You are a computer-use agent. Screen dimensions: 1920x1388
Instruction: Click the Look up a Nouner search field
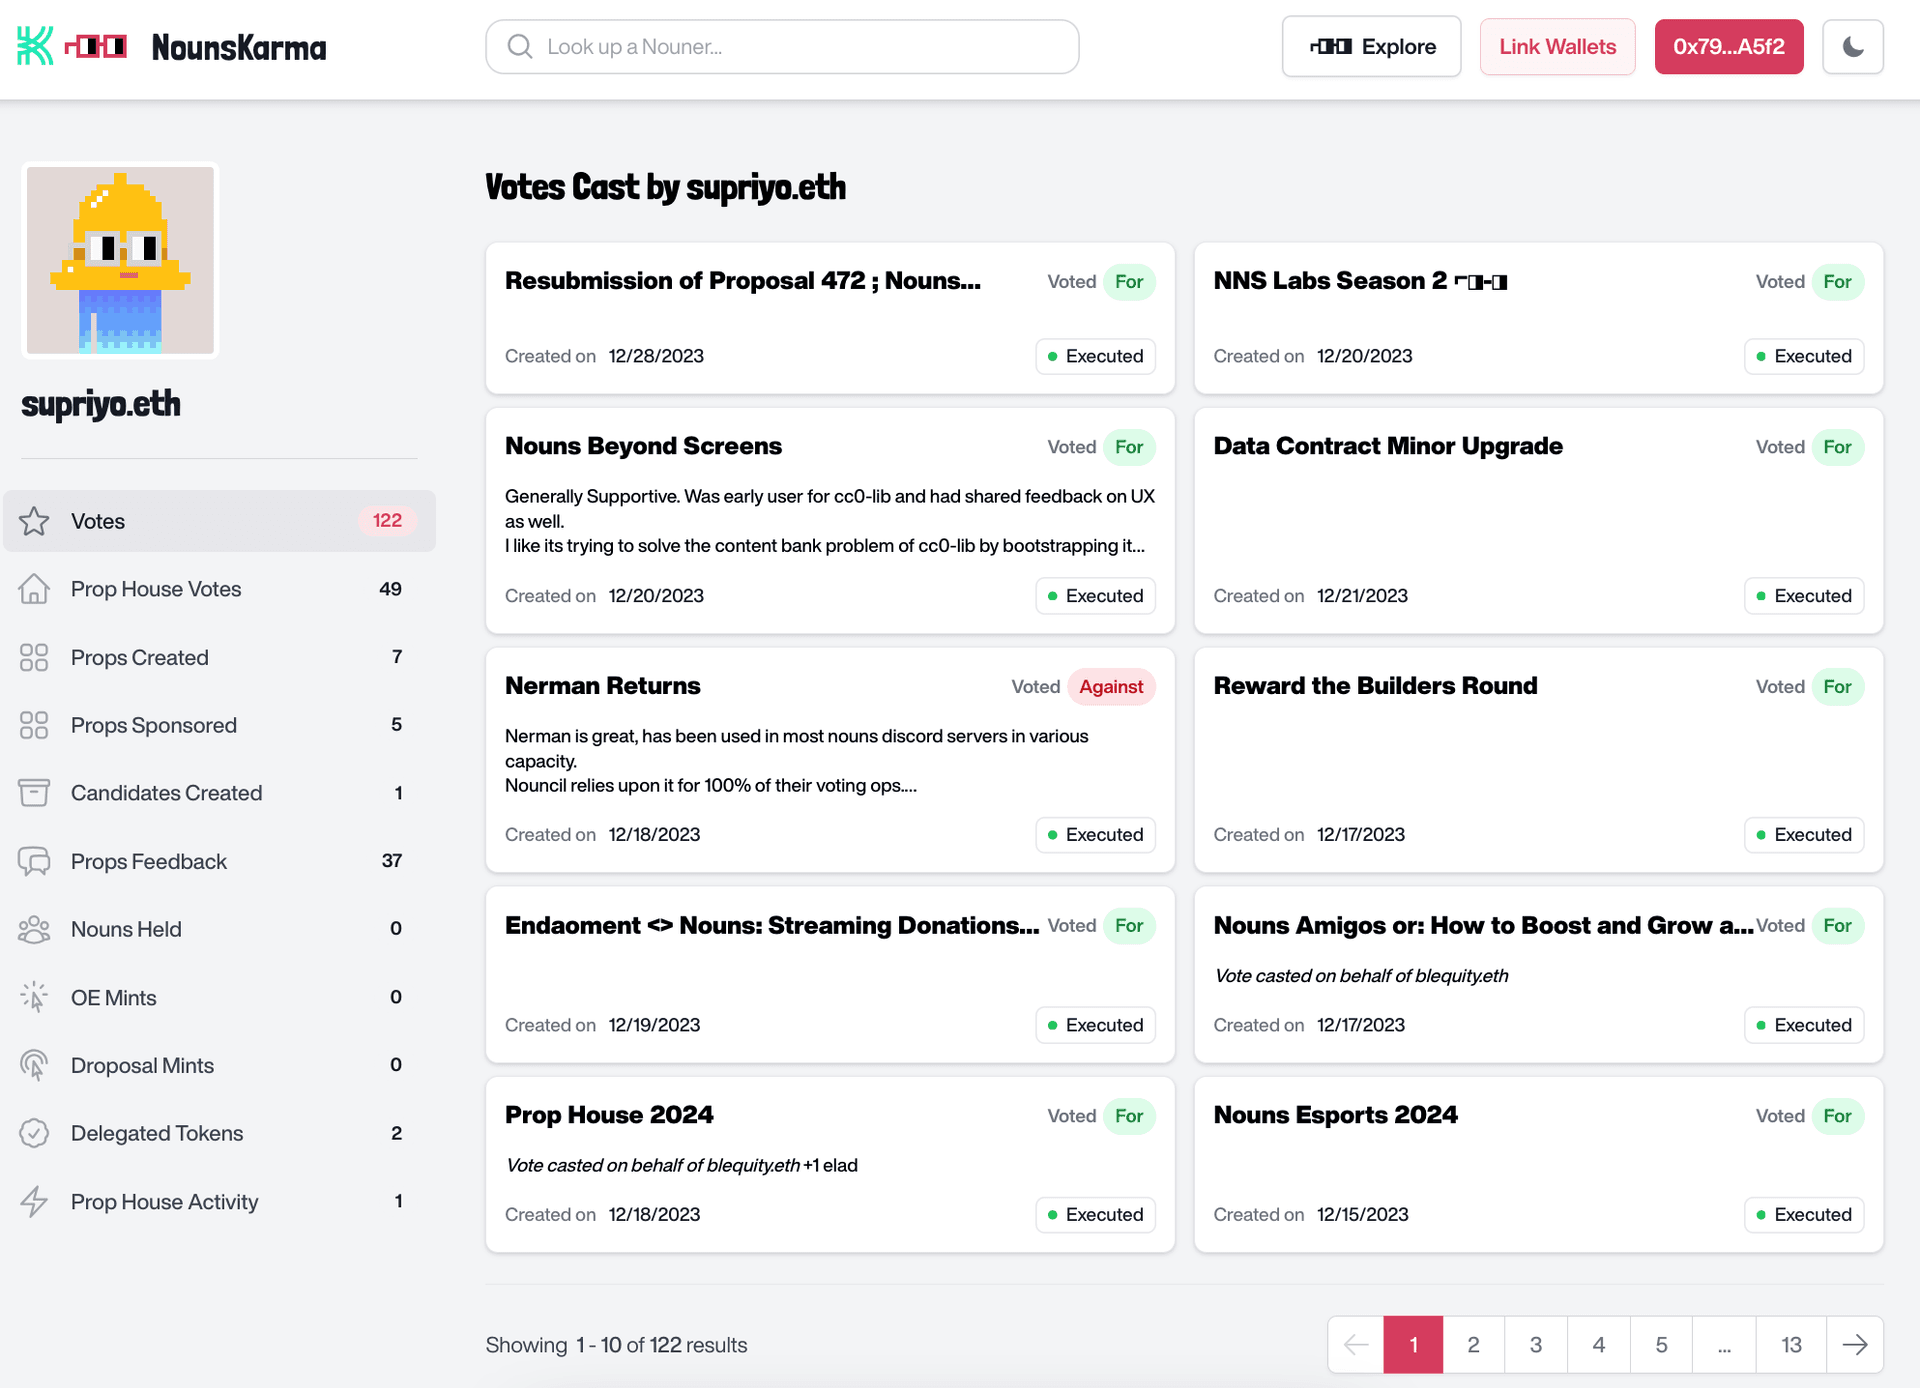(782, 47)
